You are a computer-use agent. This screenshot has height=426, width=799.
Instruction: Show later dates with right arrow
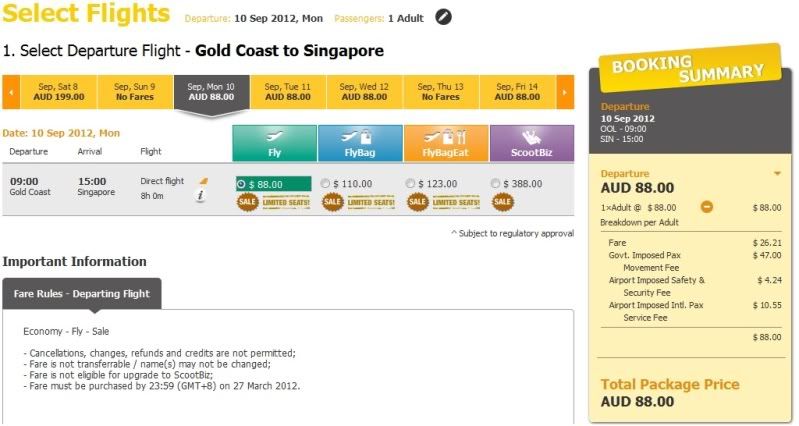click(x=565, y=93)
